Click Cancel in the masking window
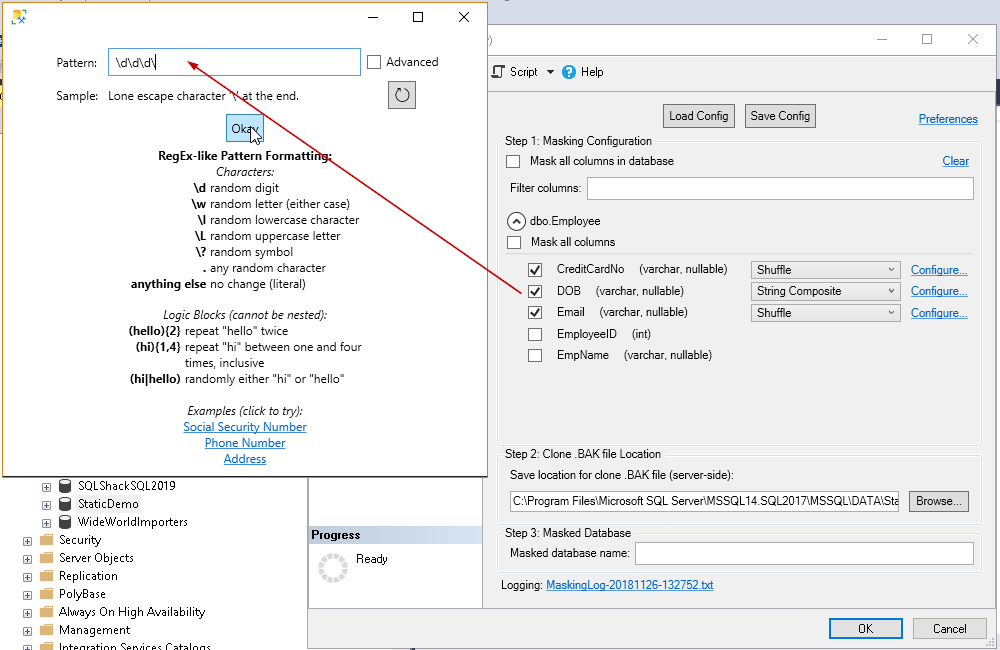Viewport: 1000px width, 650px height. click(950, 629)
